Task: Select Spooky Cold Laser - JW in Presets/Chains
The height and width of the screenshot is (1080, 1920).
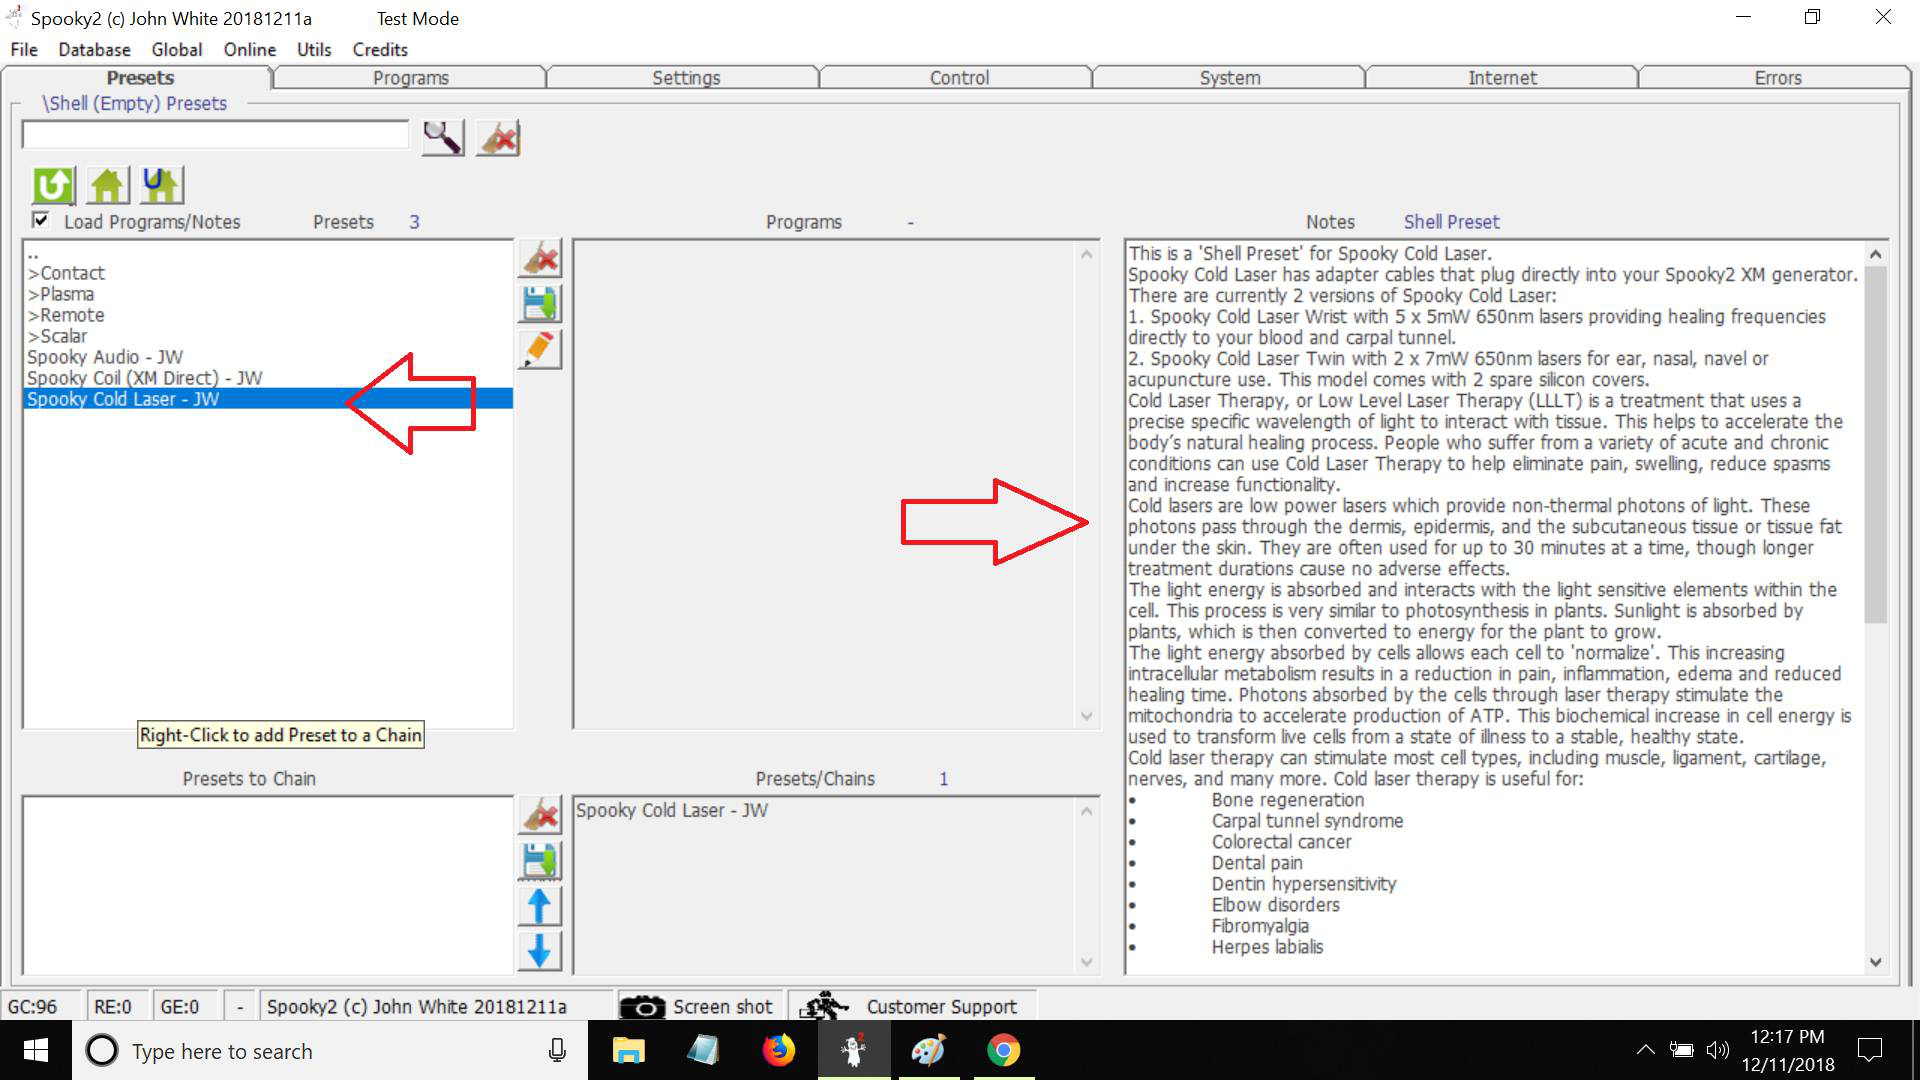Action: [672, 810]
